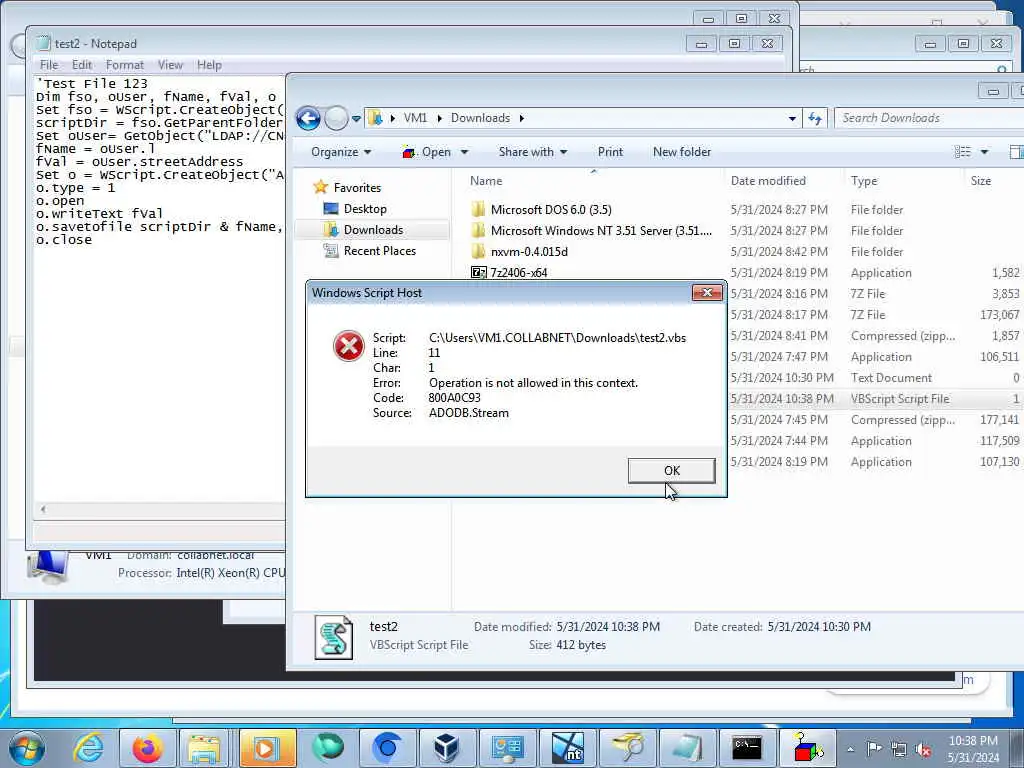The height and width of the screenshot is (768, 1024).
Task: Select the nxvm-0.4.015d folder
Action: [529, 251]
